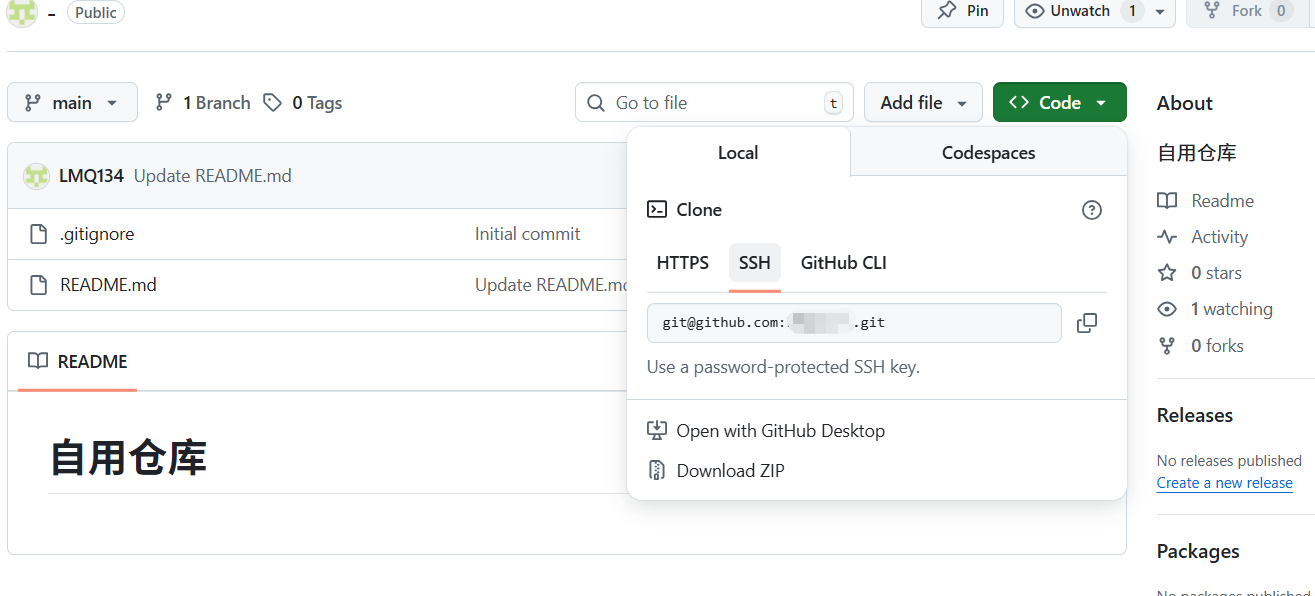Click the book icon beside Readme in About
1315x596 pixels.
tap(1167, 201)
